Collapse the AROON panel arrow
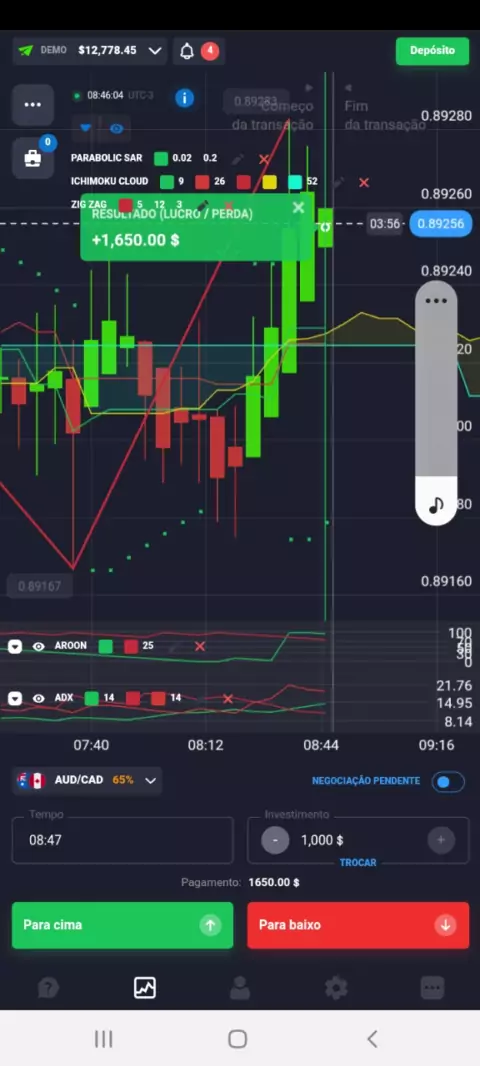 pyautogui.click(x=15, y=647)
